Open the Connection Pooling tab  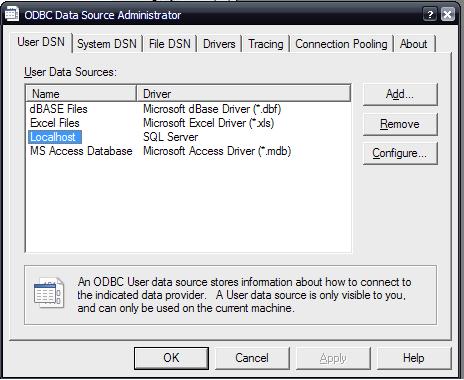pos(341,44)
